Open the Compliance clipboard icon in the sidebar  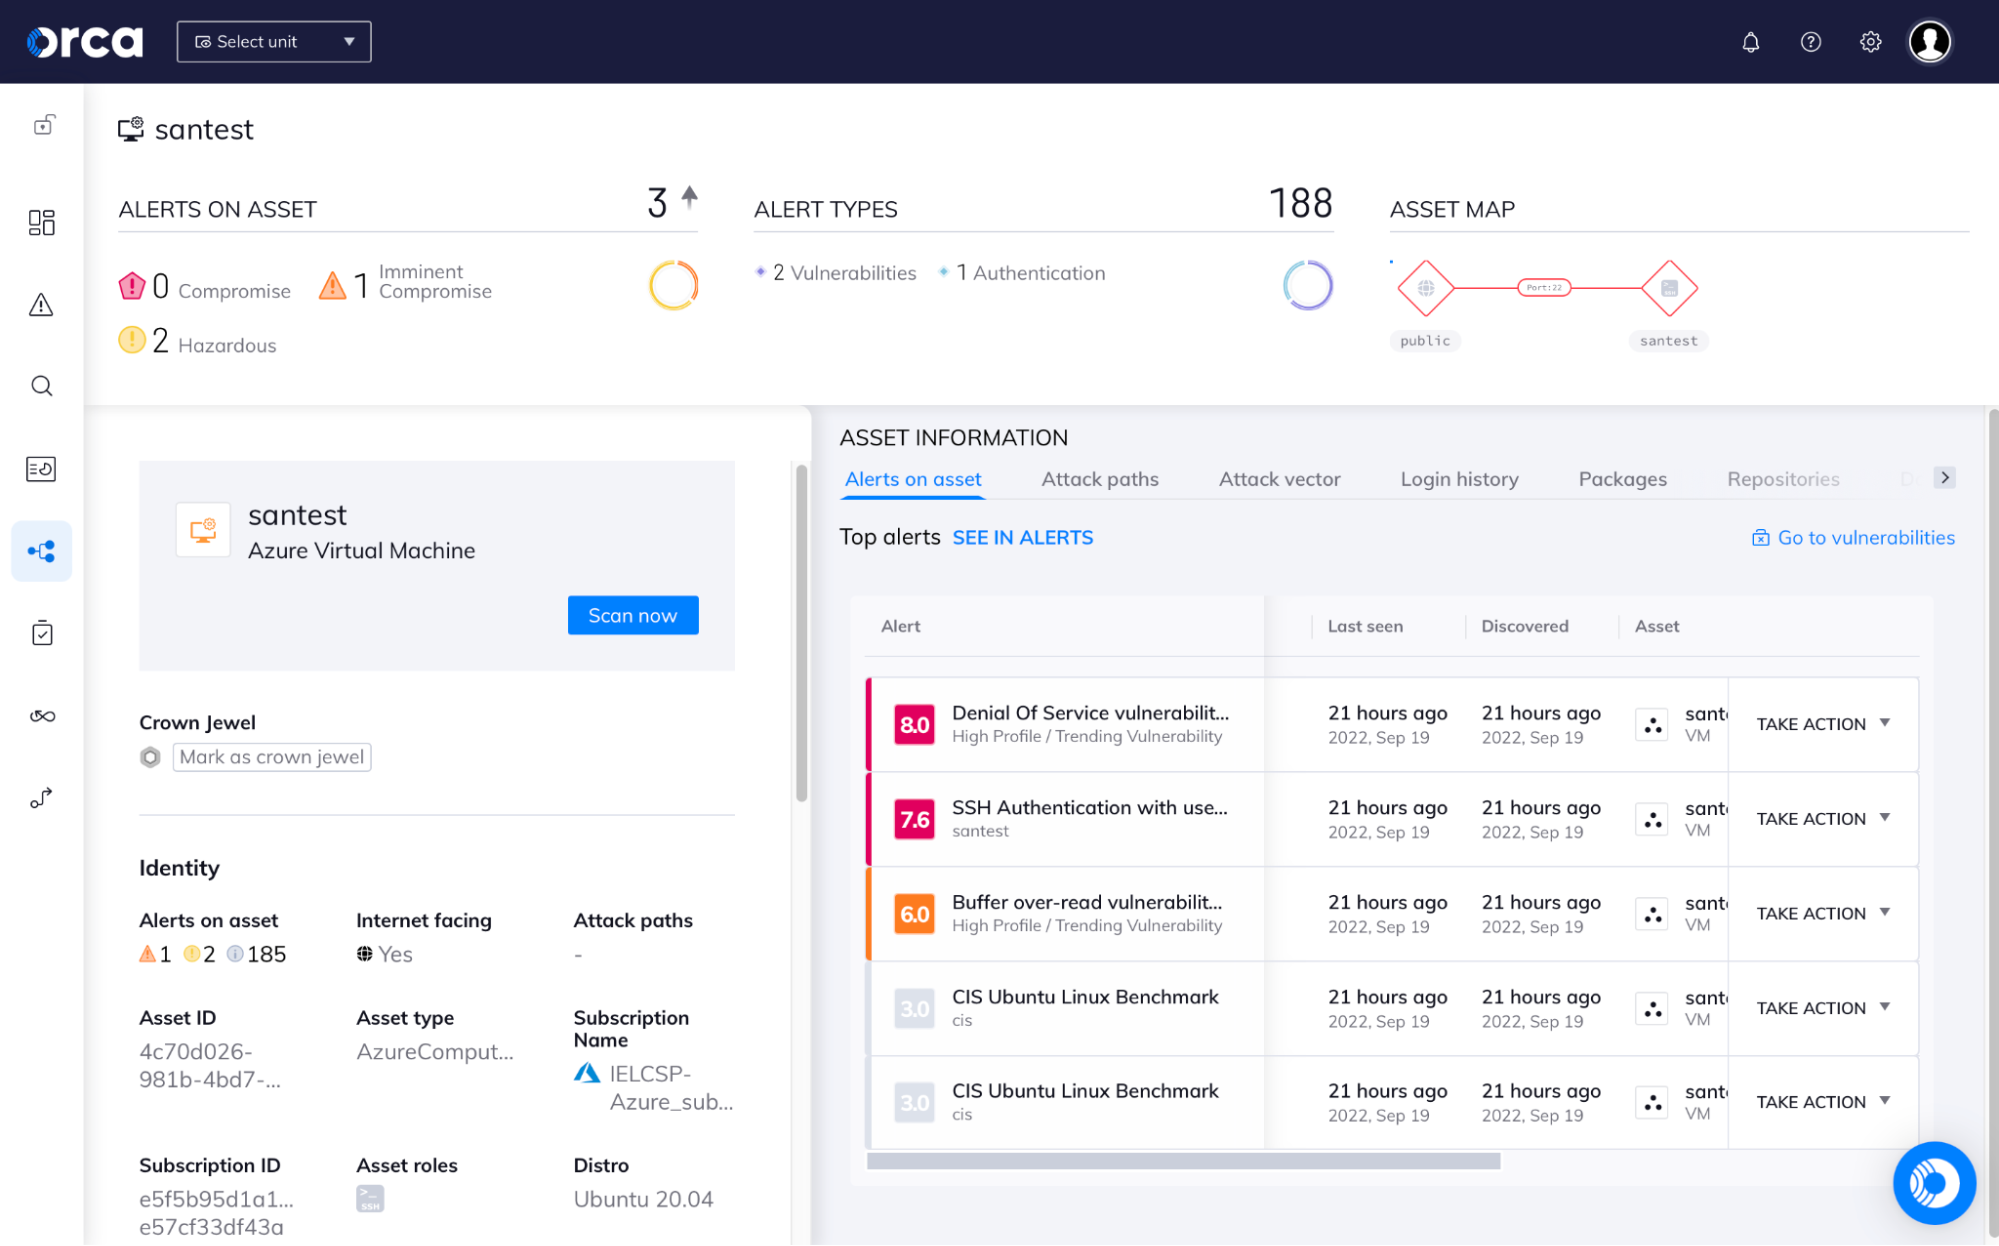41,632
